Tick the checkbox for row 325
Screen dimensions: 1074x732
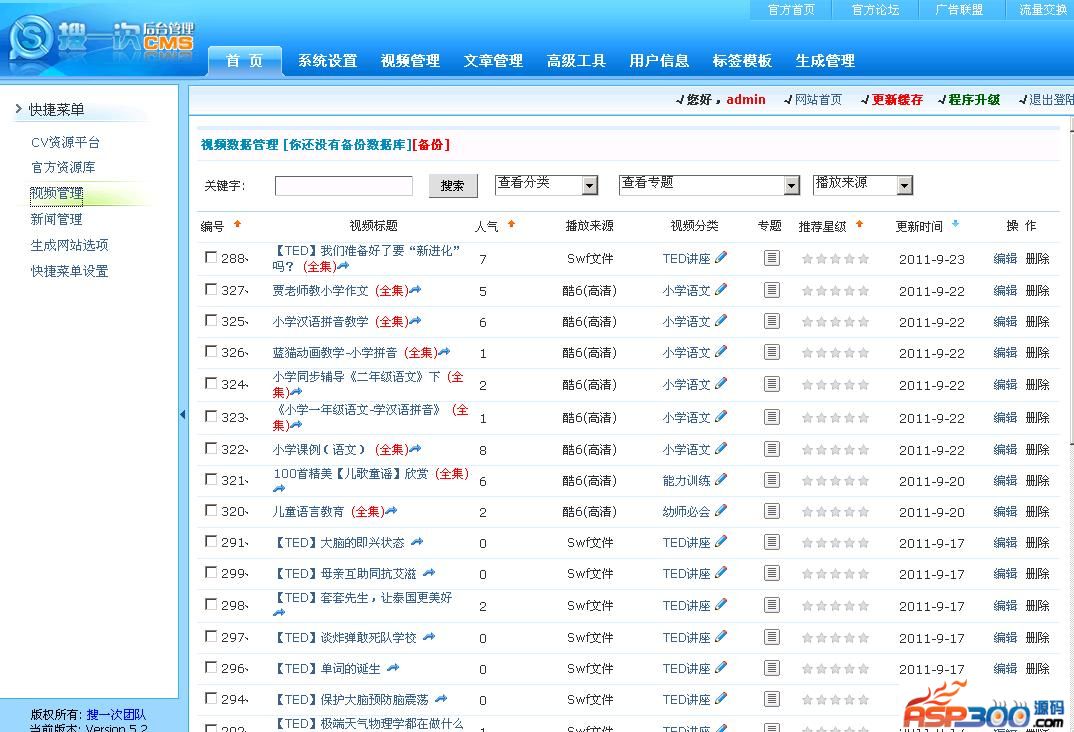click(x=211, y=320)
